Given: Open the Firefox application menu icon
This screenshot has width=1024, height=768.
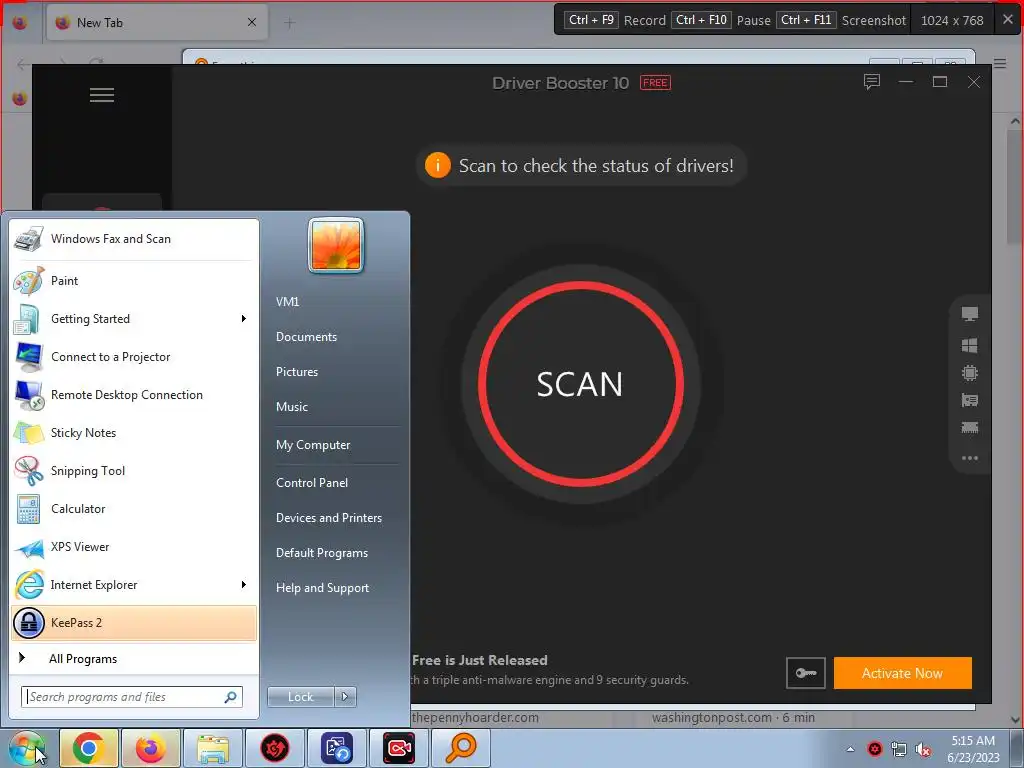Looking at the screenshot, I should (x=1000, y=63).
